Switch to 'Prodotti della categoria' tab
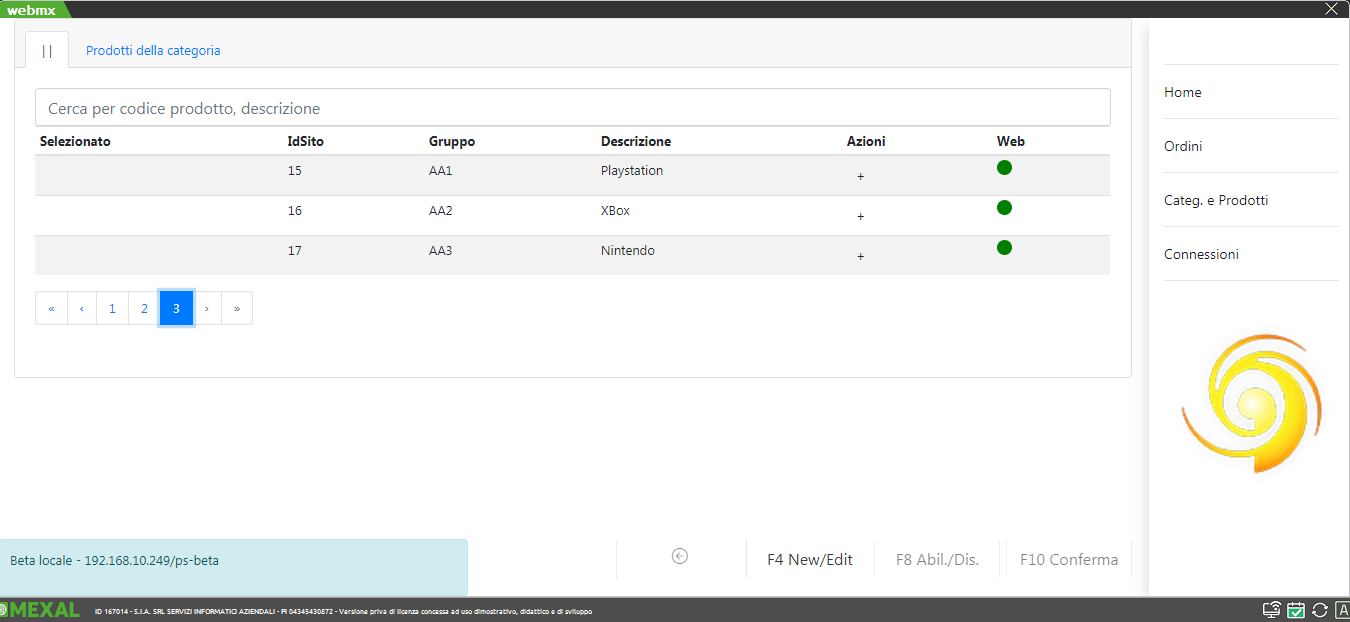 (x=153, y=50)
